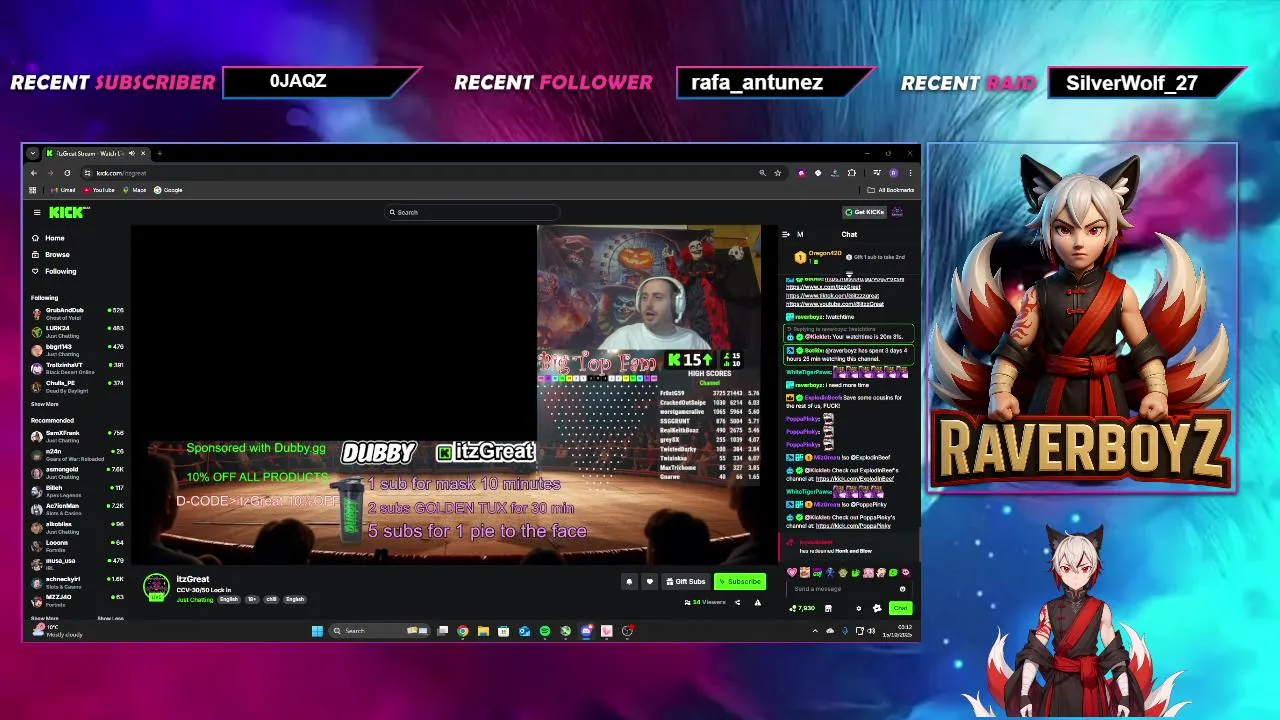Open Chrome from the Windows taskbar
Screen dimensions: 1280x720
(x=463, y=631)
